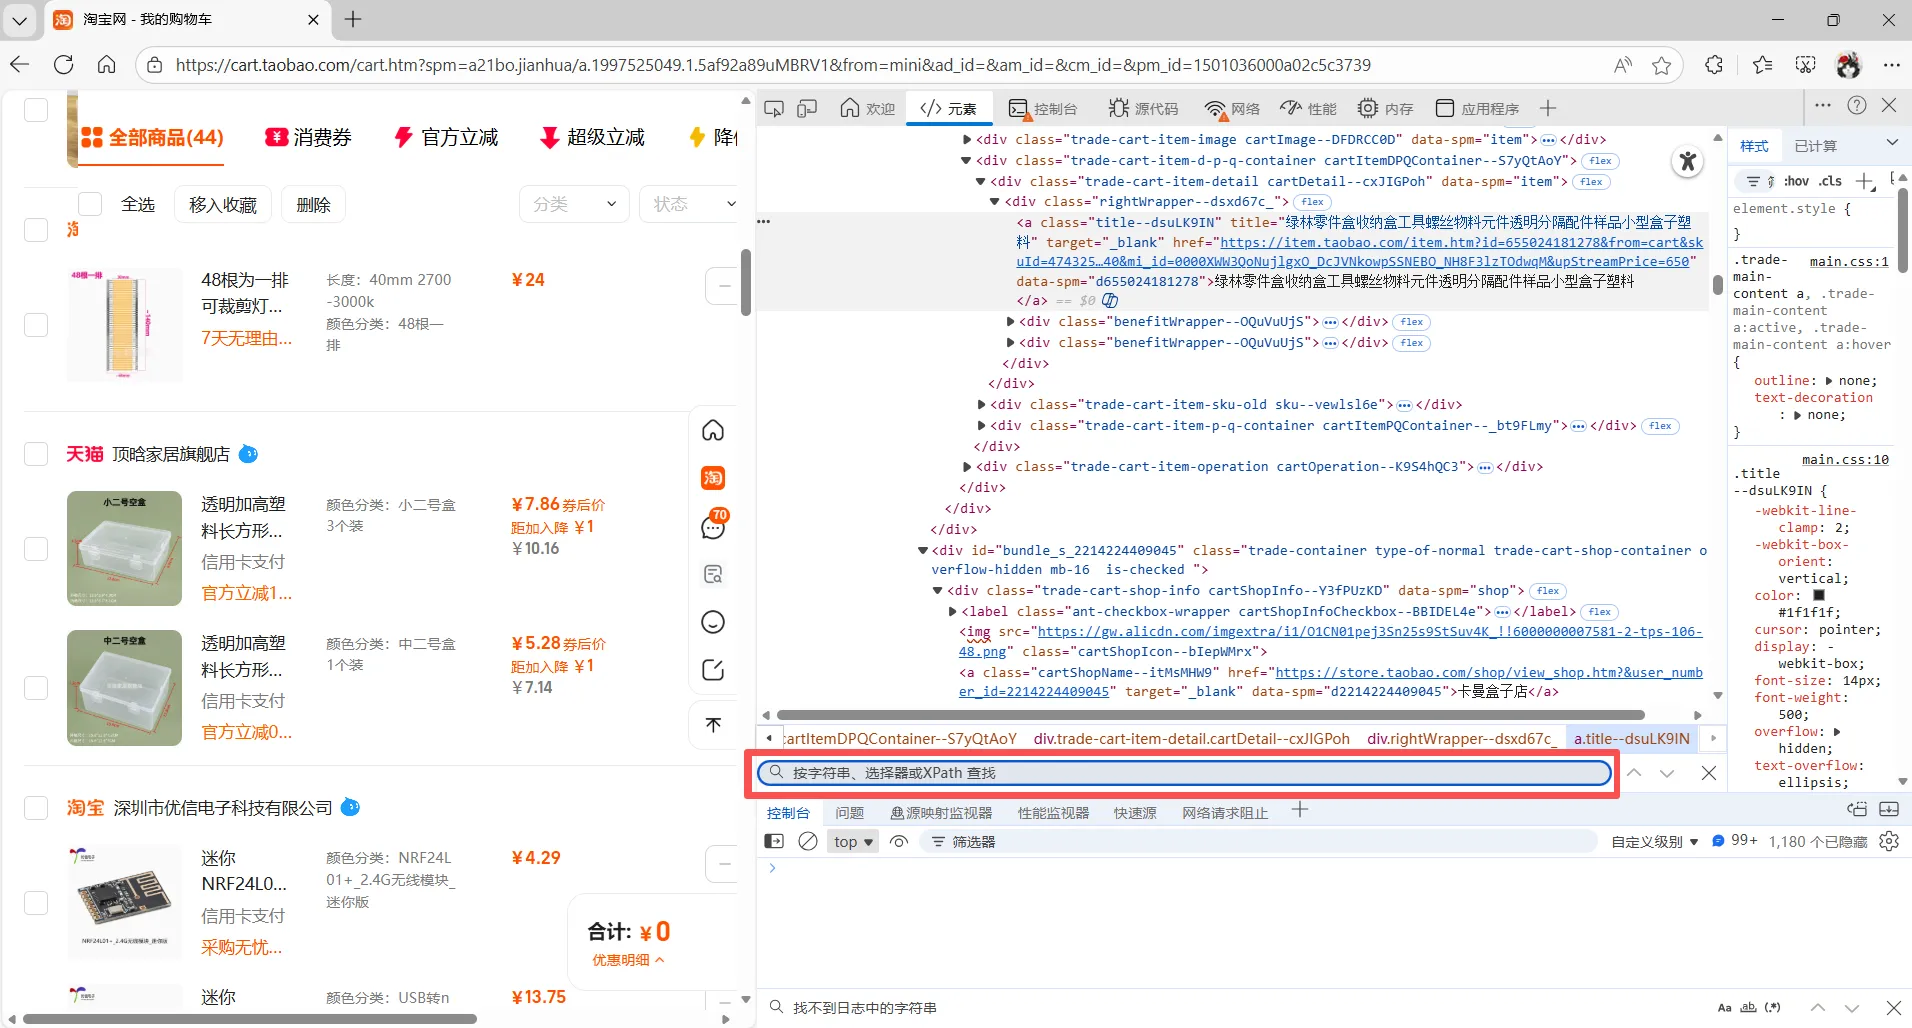Toggle live expression eye icon
Screen dimensions: 1912x1028
click(899, 841)
